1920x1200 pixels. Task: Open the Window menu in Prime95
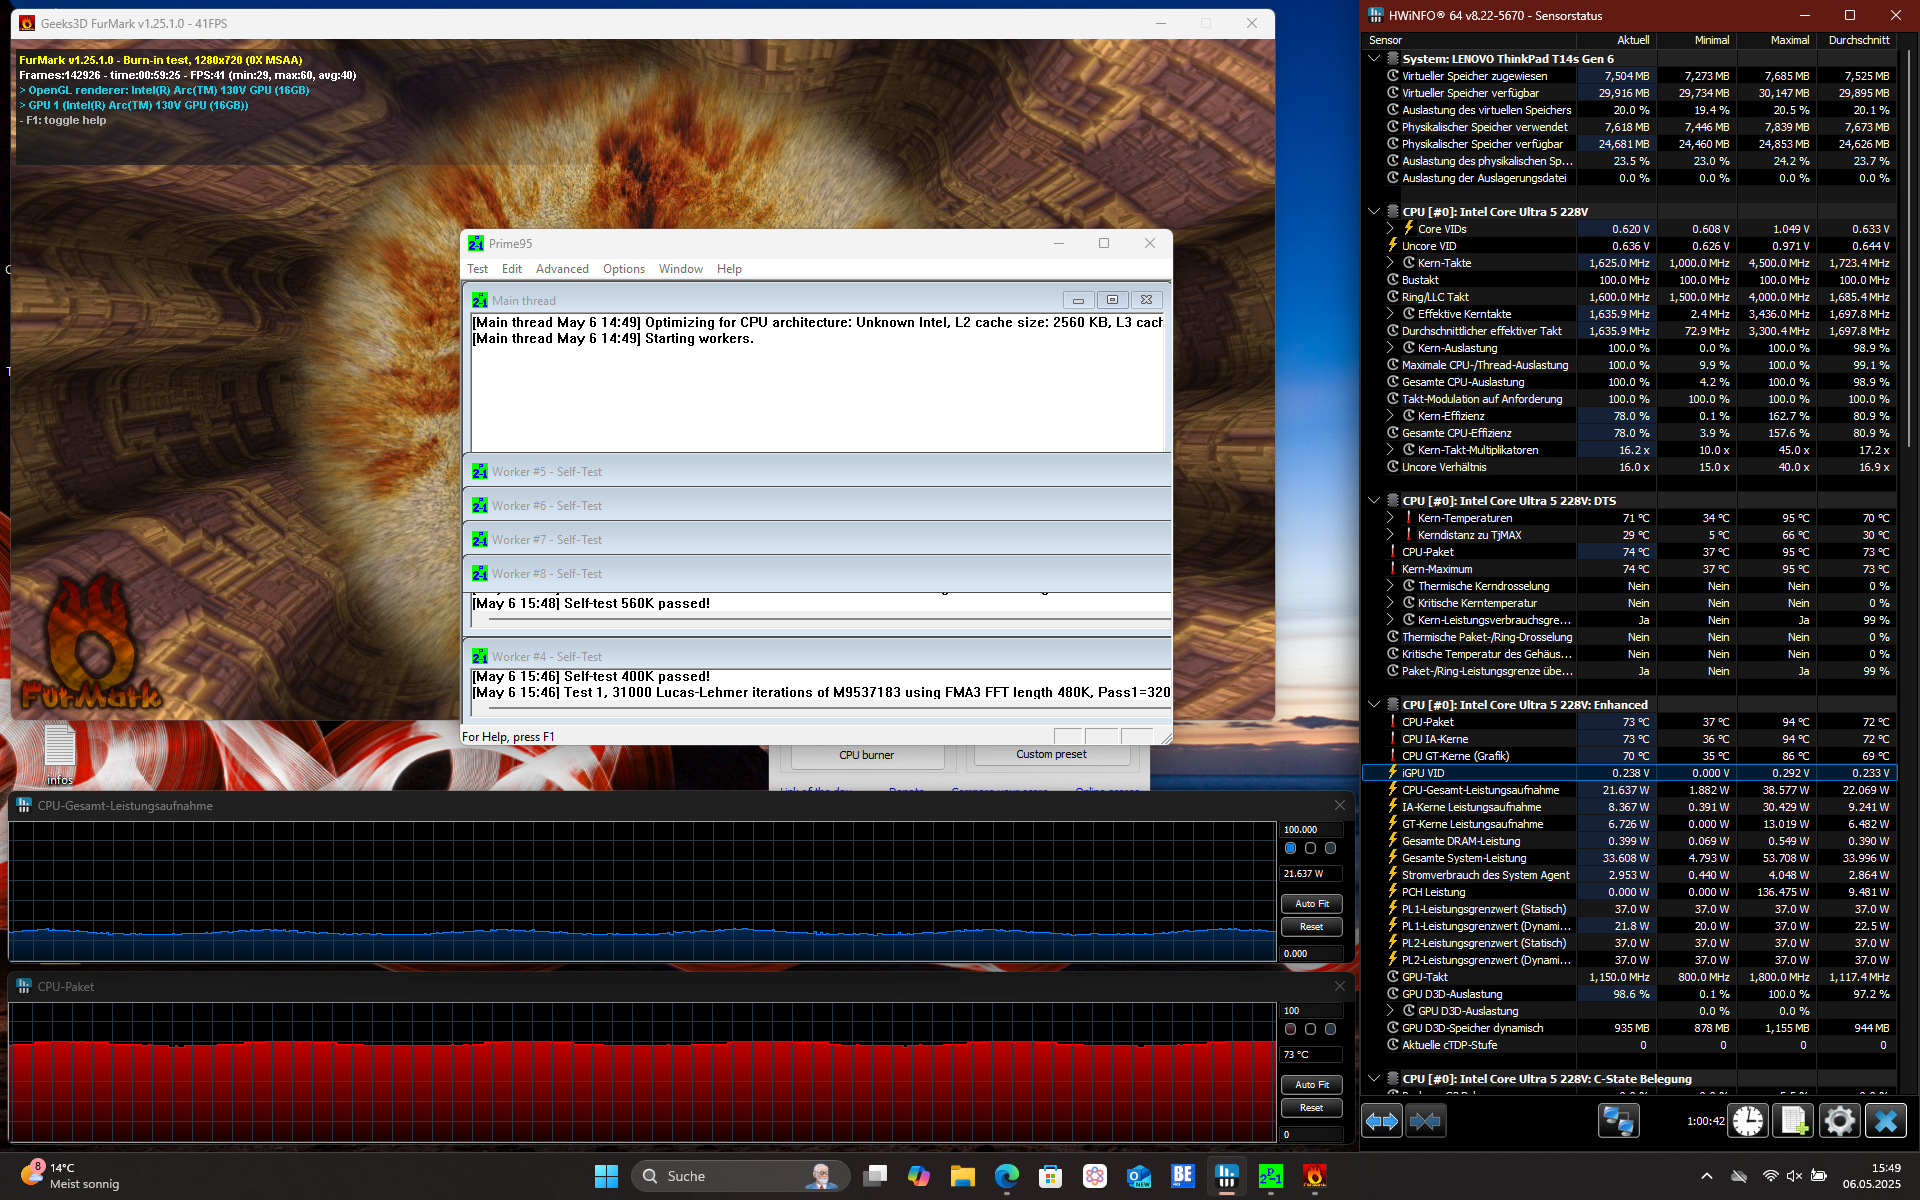[681, 269]
